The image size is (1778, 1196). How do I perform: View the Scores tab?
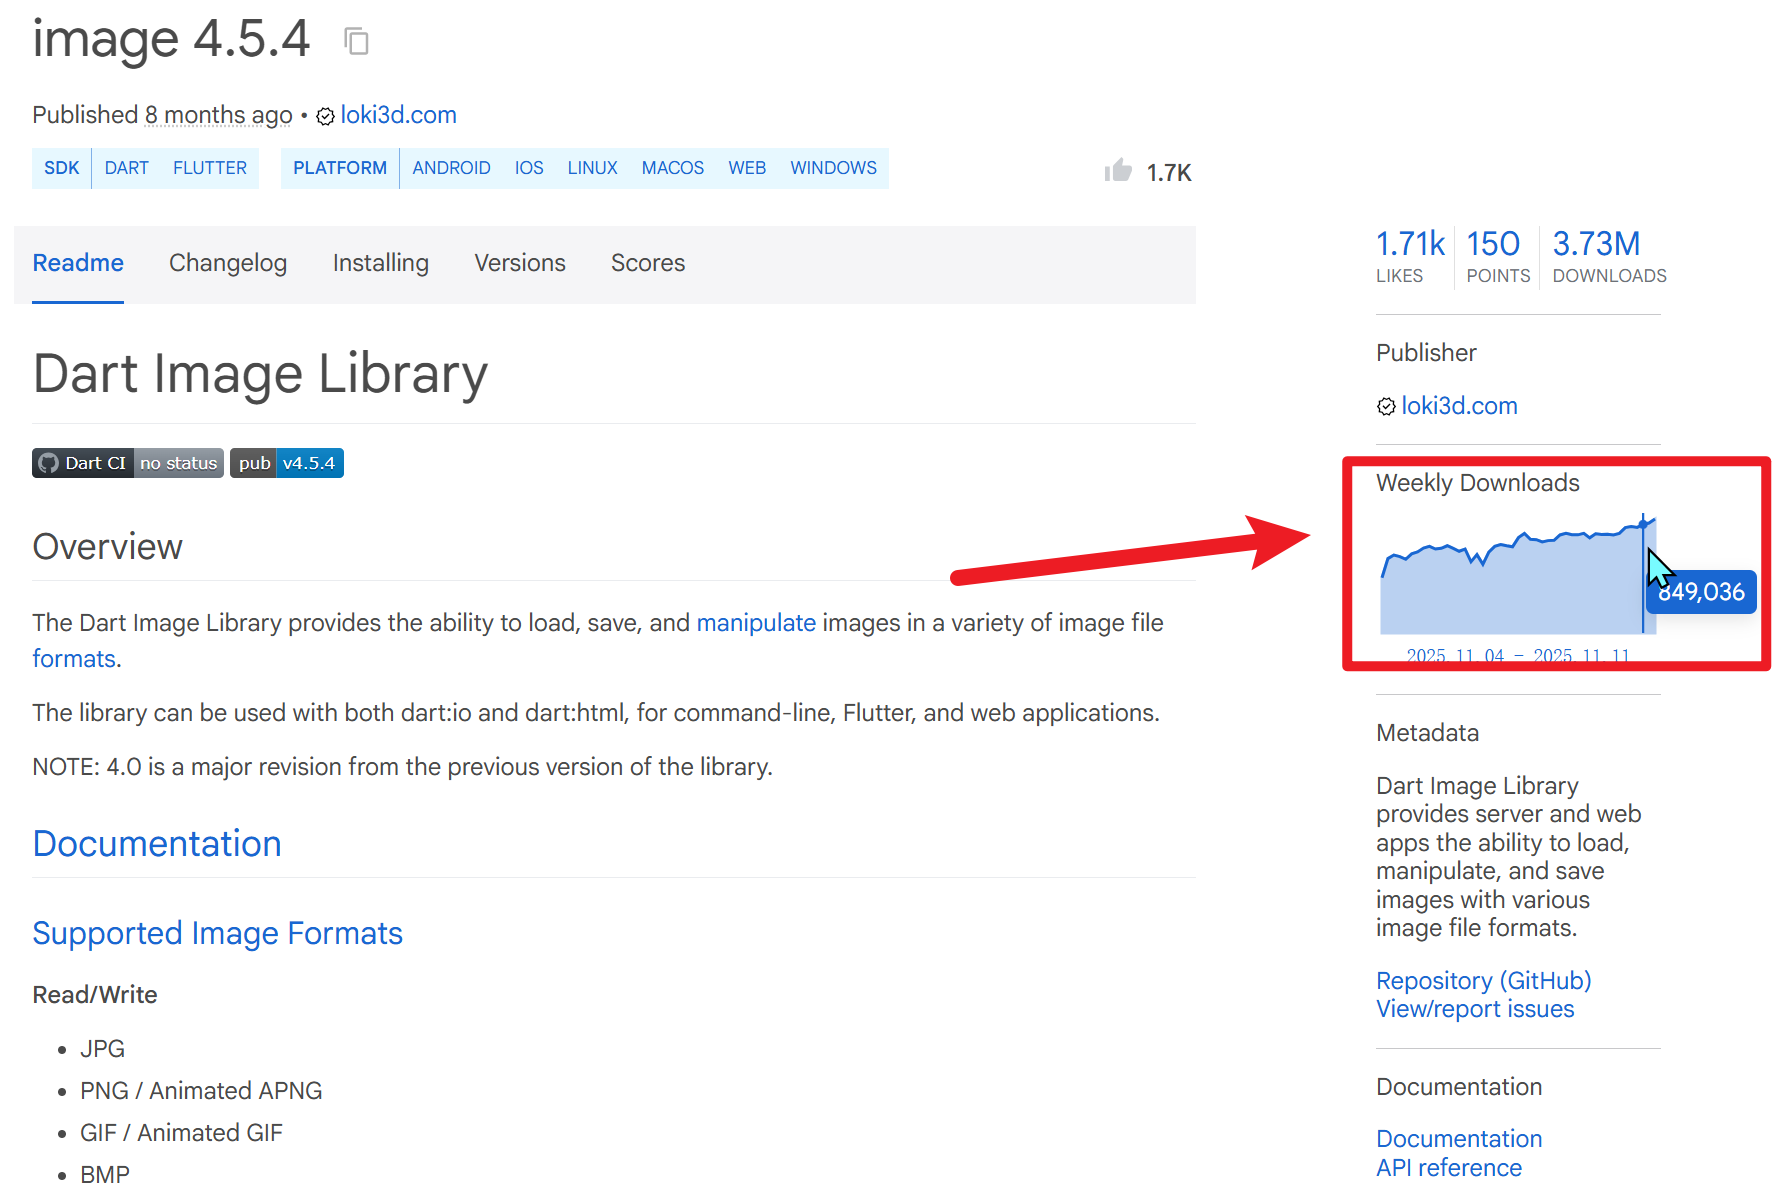[648, 263]
